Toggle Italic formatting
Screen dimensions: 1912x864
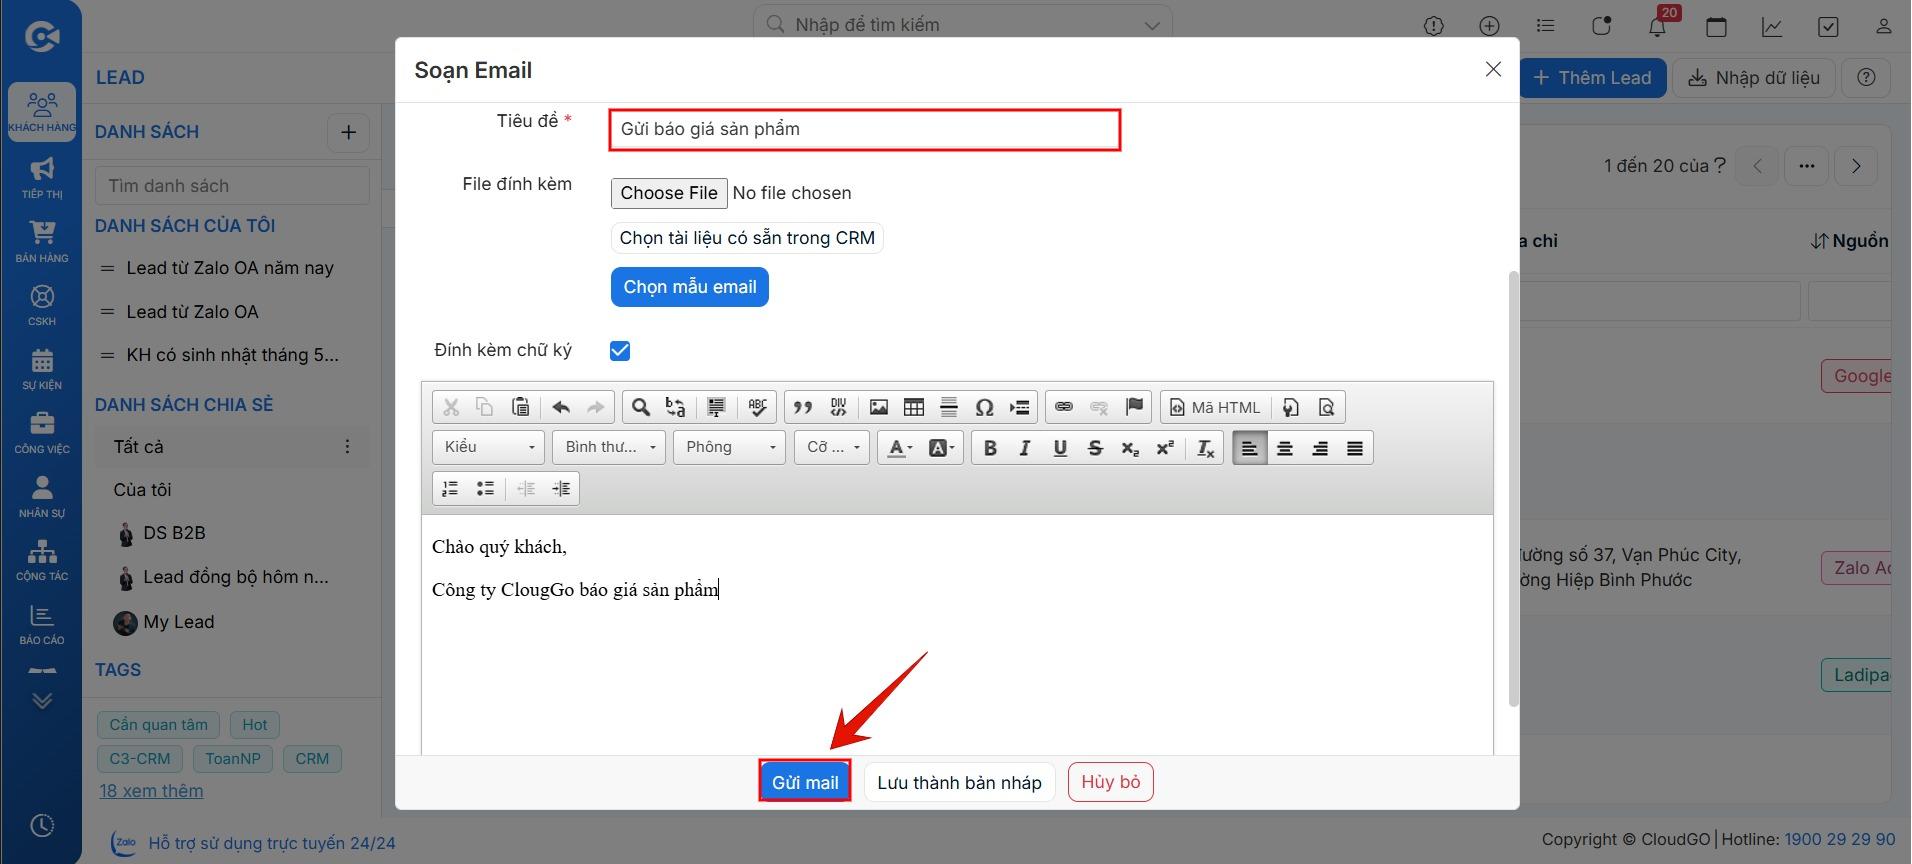[1025, 448]
